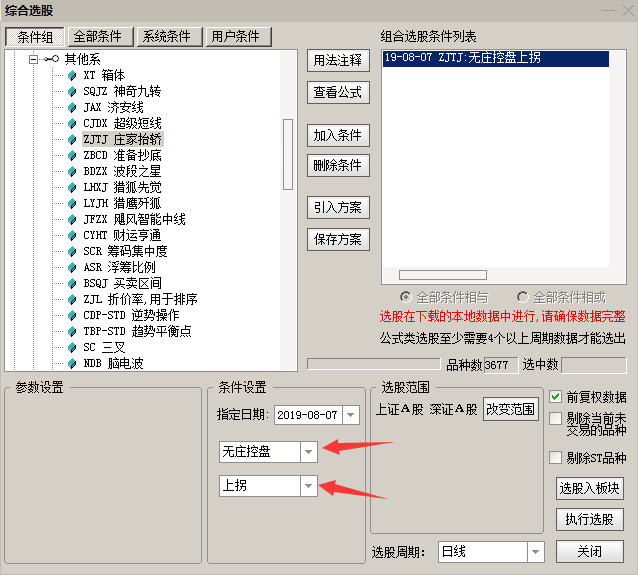
Task: Select LYJH 猎鹰歼狐 tree item
Action: (122, 203)
